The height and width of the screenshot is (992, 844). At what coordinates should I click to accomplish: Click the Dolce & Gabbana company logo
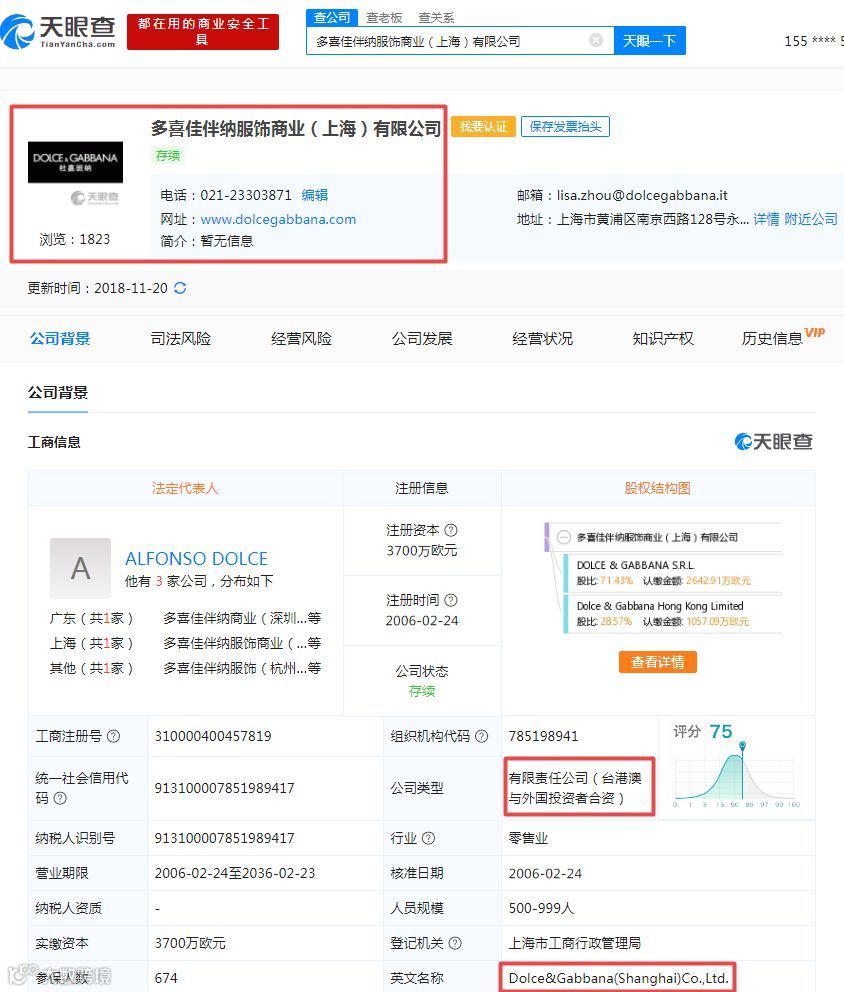pyautogui.click(x=75, y=162)
